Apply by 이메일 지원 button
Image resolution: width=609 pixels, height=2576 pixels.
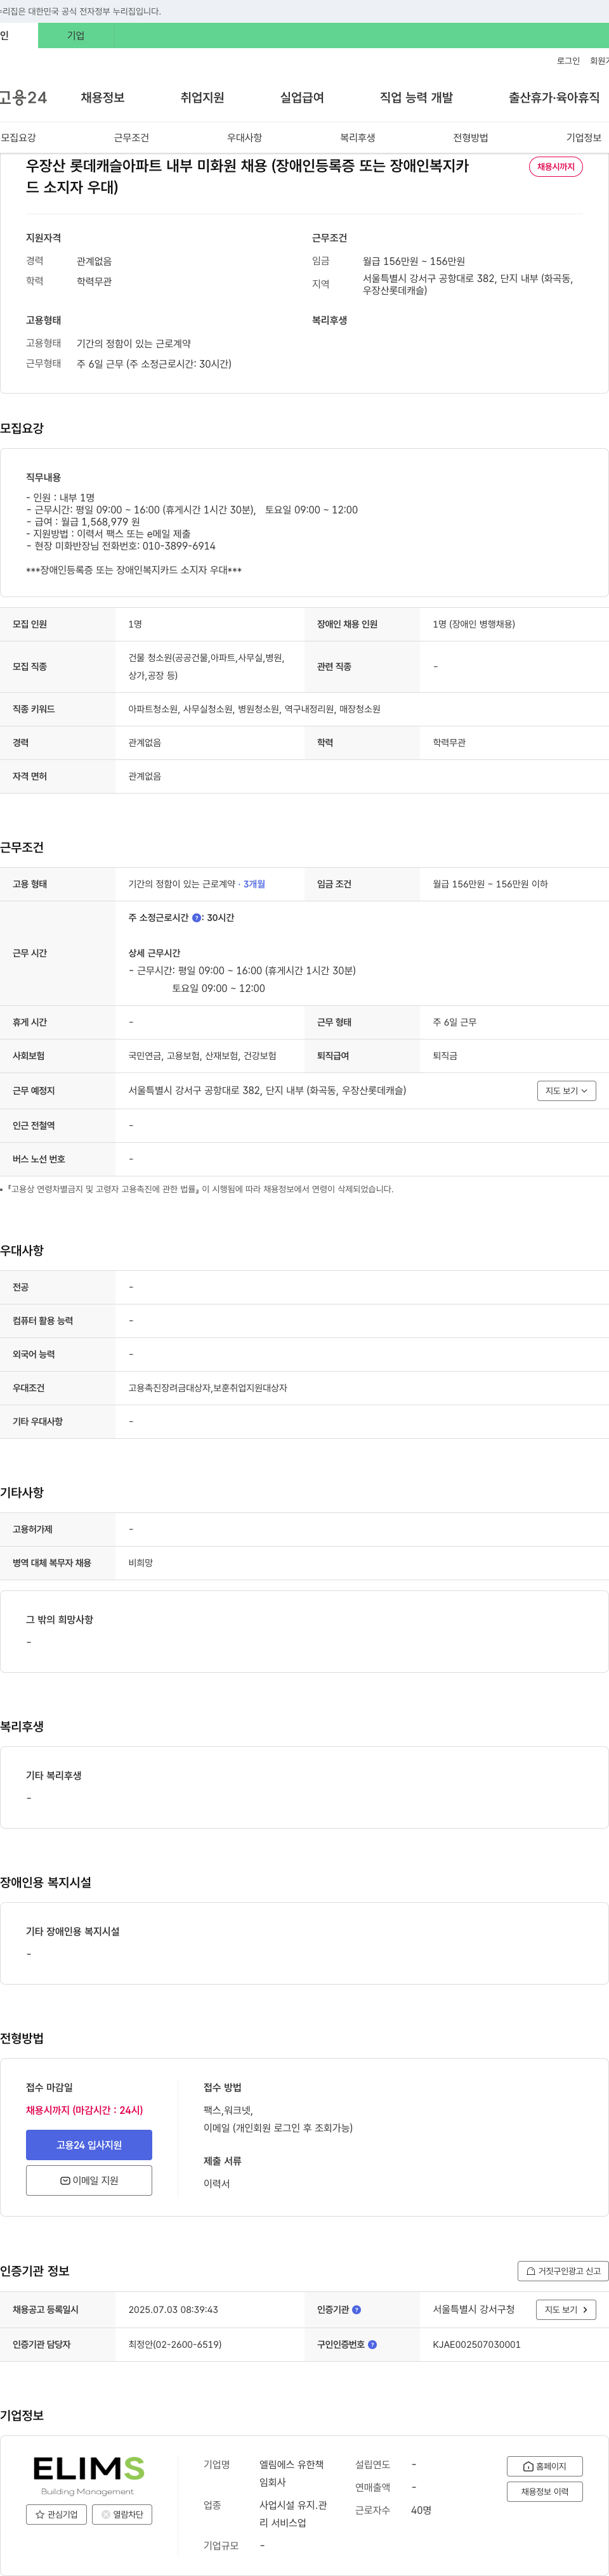point(89,2180)
